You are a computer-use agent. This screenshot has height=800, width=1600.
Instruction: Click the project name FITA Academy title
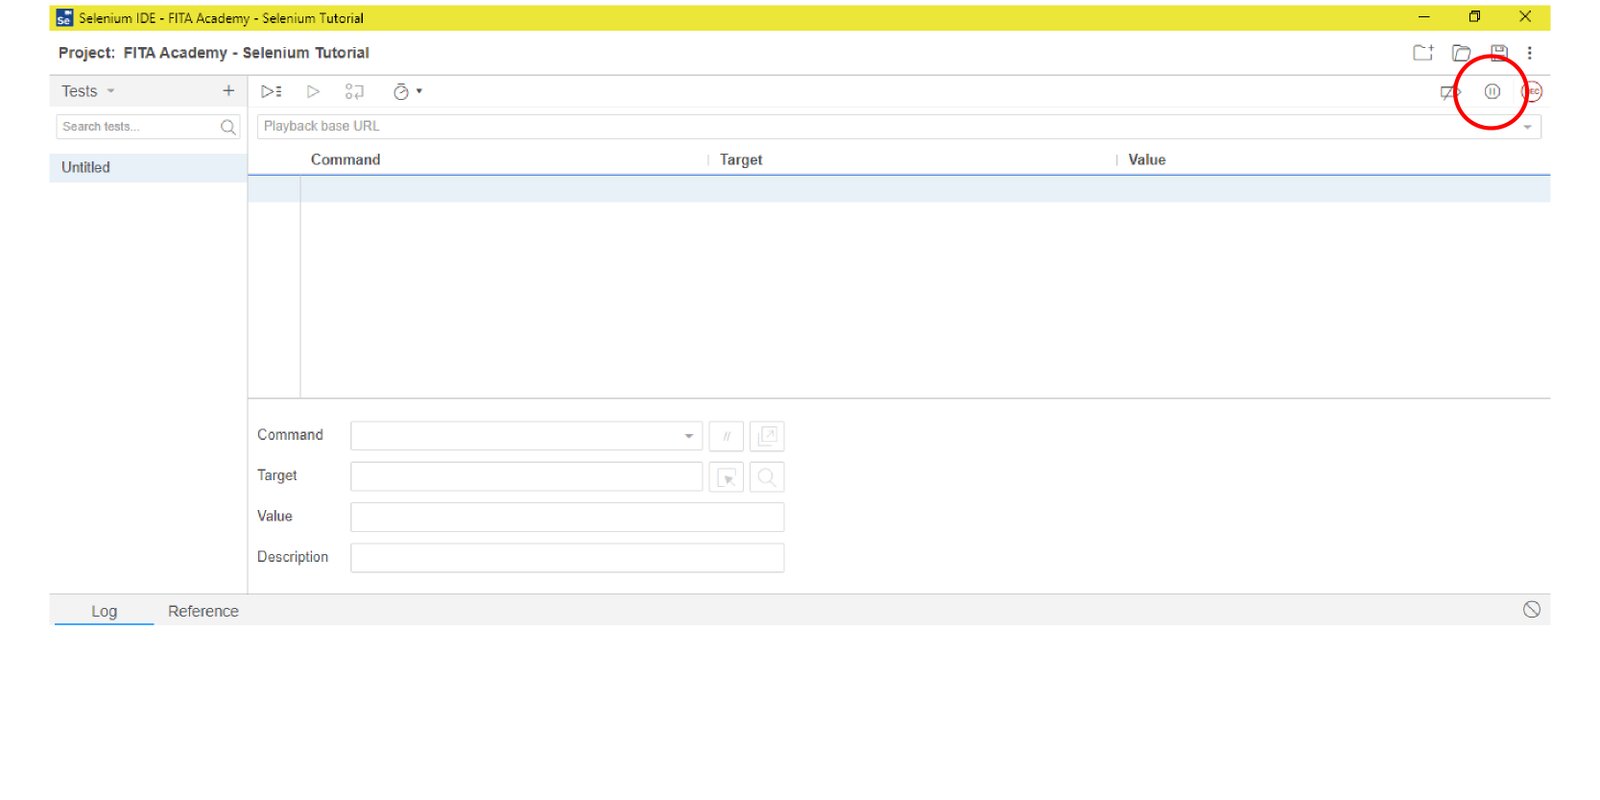coord(246,53)
